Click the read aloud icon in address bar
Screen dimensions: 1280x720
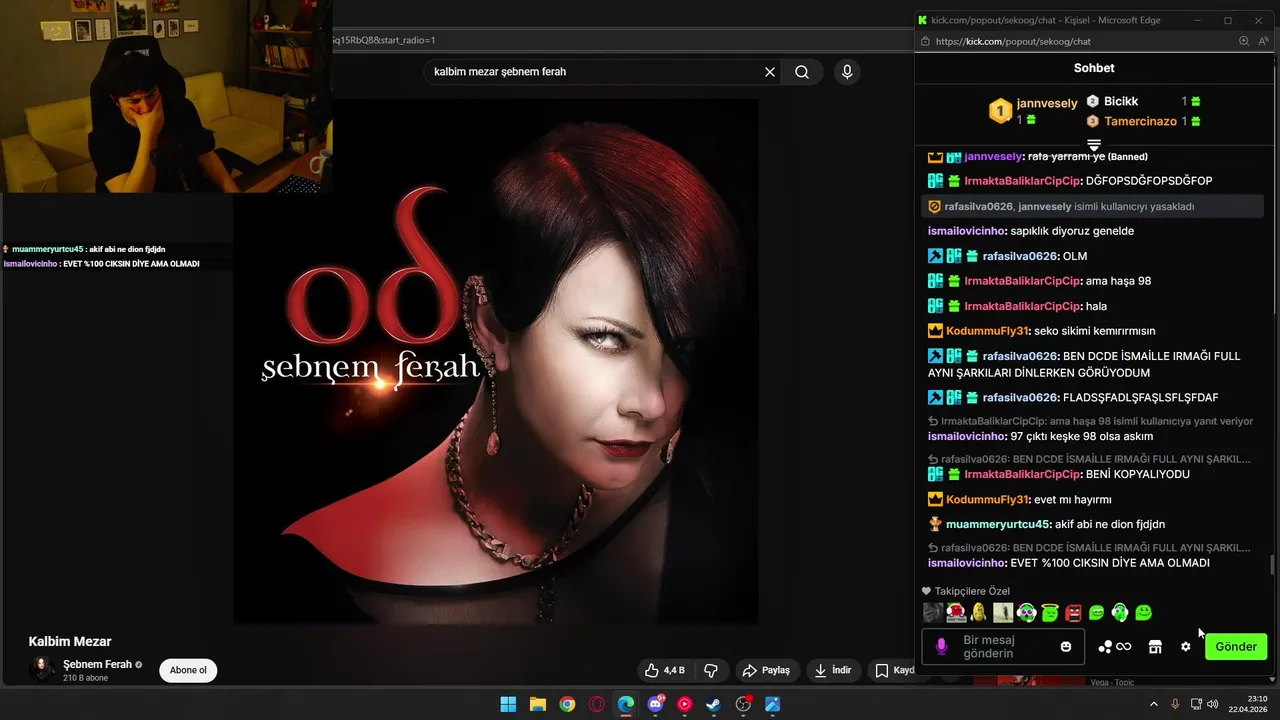[x=1265, y=41]
